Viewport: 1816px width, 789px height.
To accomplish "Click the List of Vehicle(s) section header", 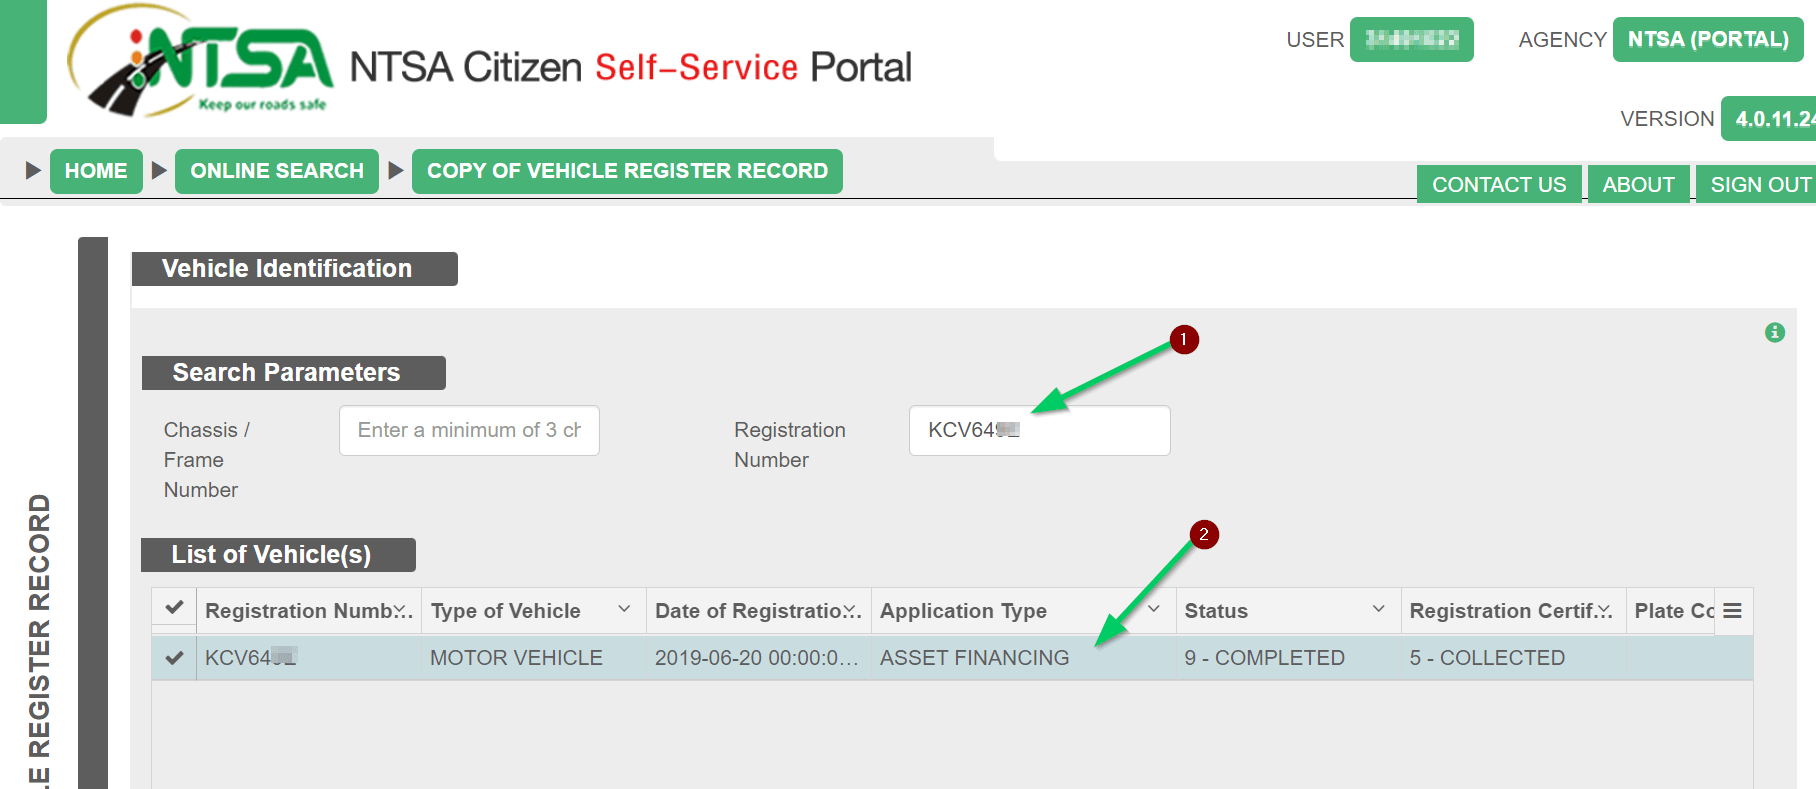I will pos(278,555).
